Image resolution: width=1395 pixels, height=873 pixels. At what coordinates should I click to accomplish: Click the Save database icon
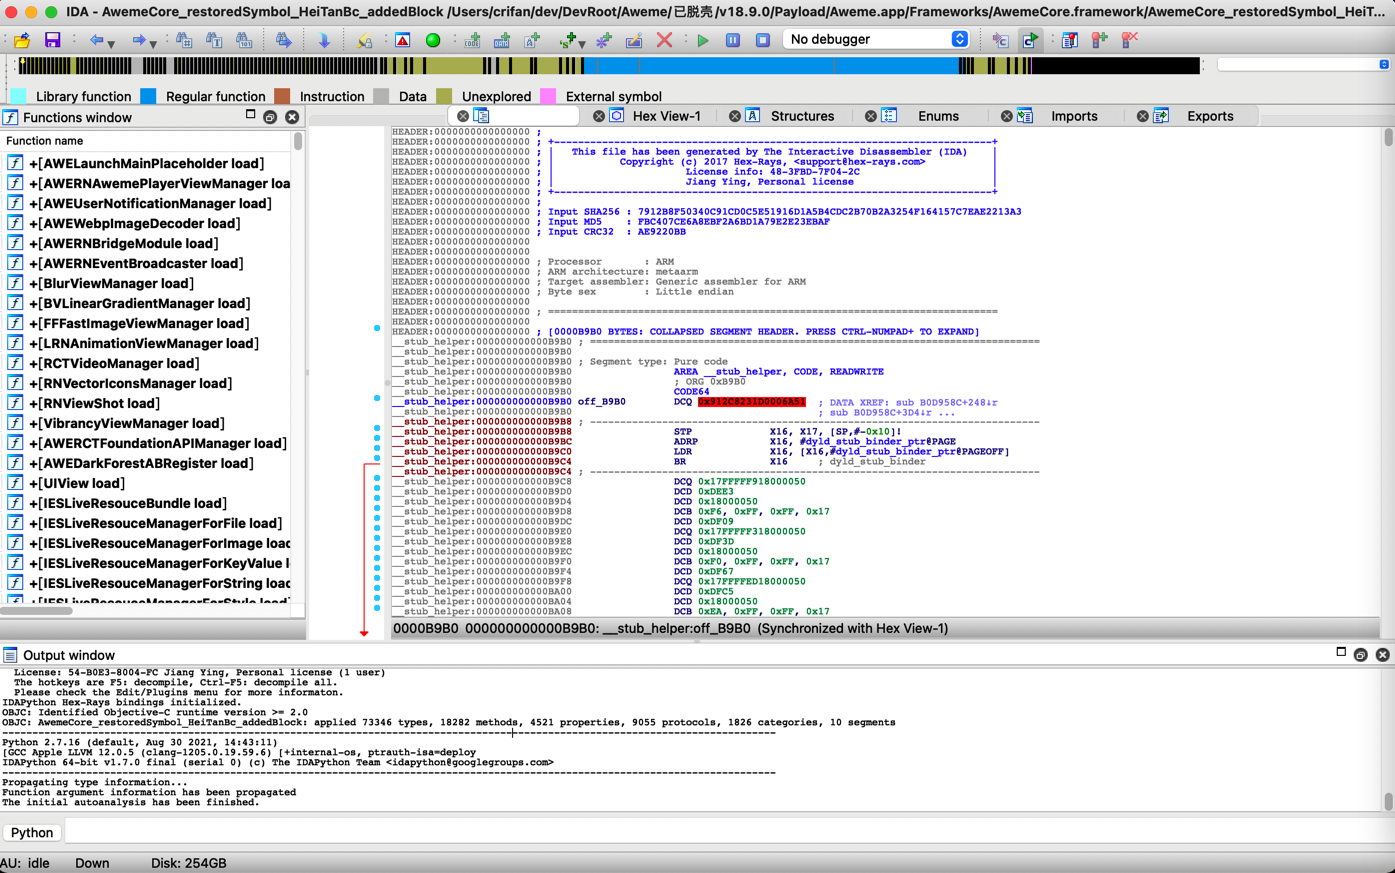tap(52, 40)
